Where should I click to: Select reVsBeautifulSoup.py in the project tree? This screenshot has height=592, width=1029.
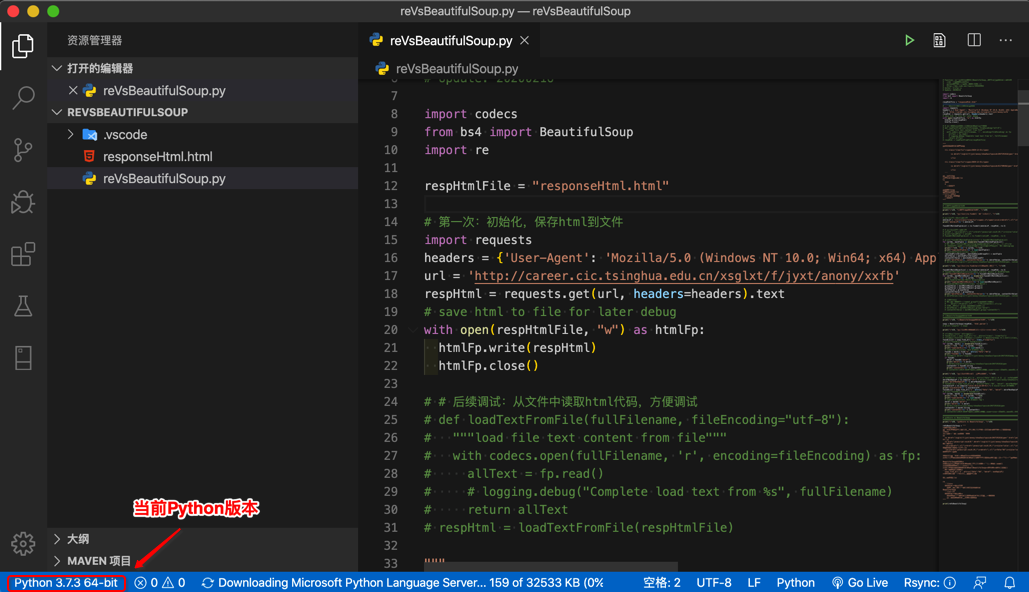click(164, 179)
